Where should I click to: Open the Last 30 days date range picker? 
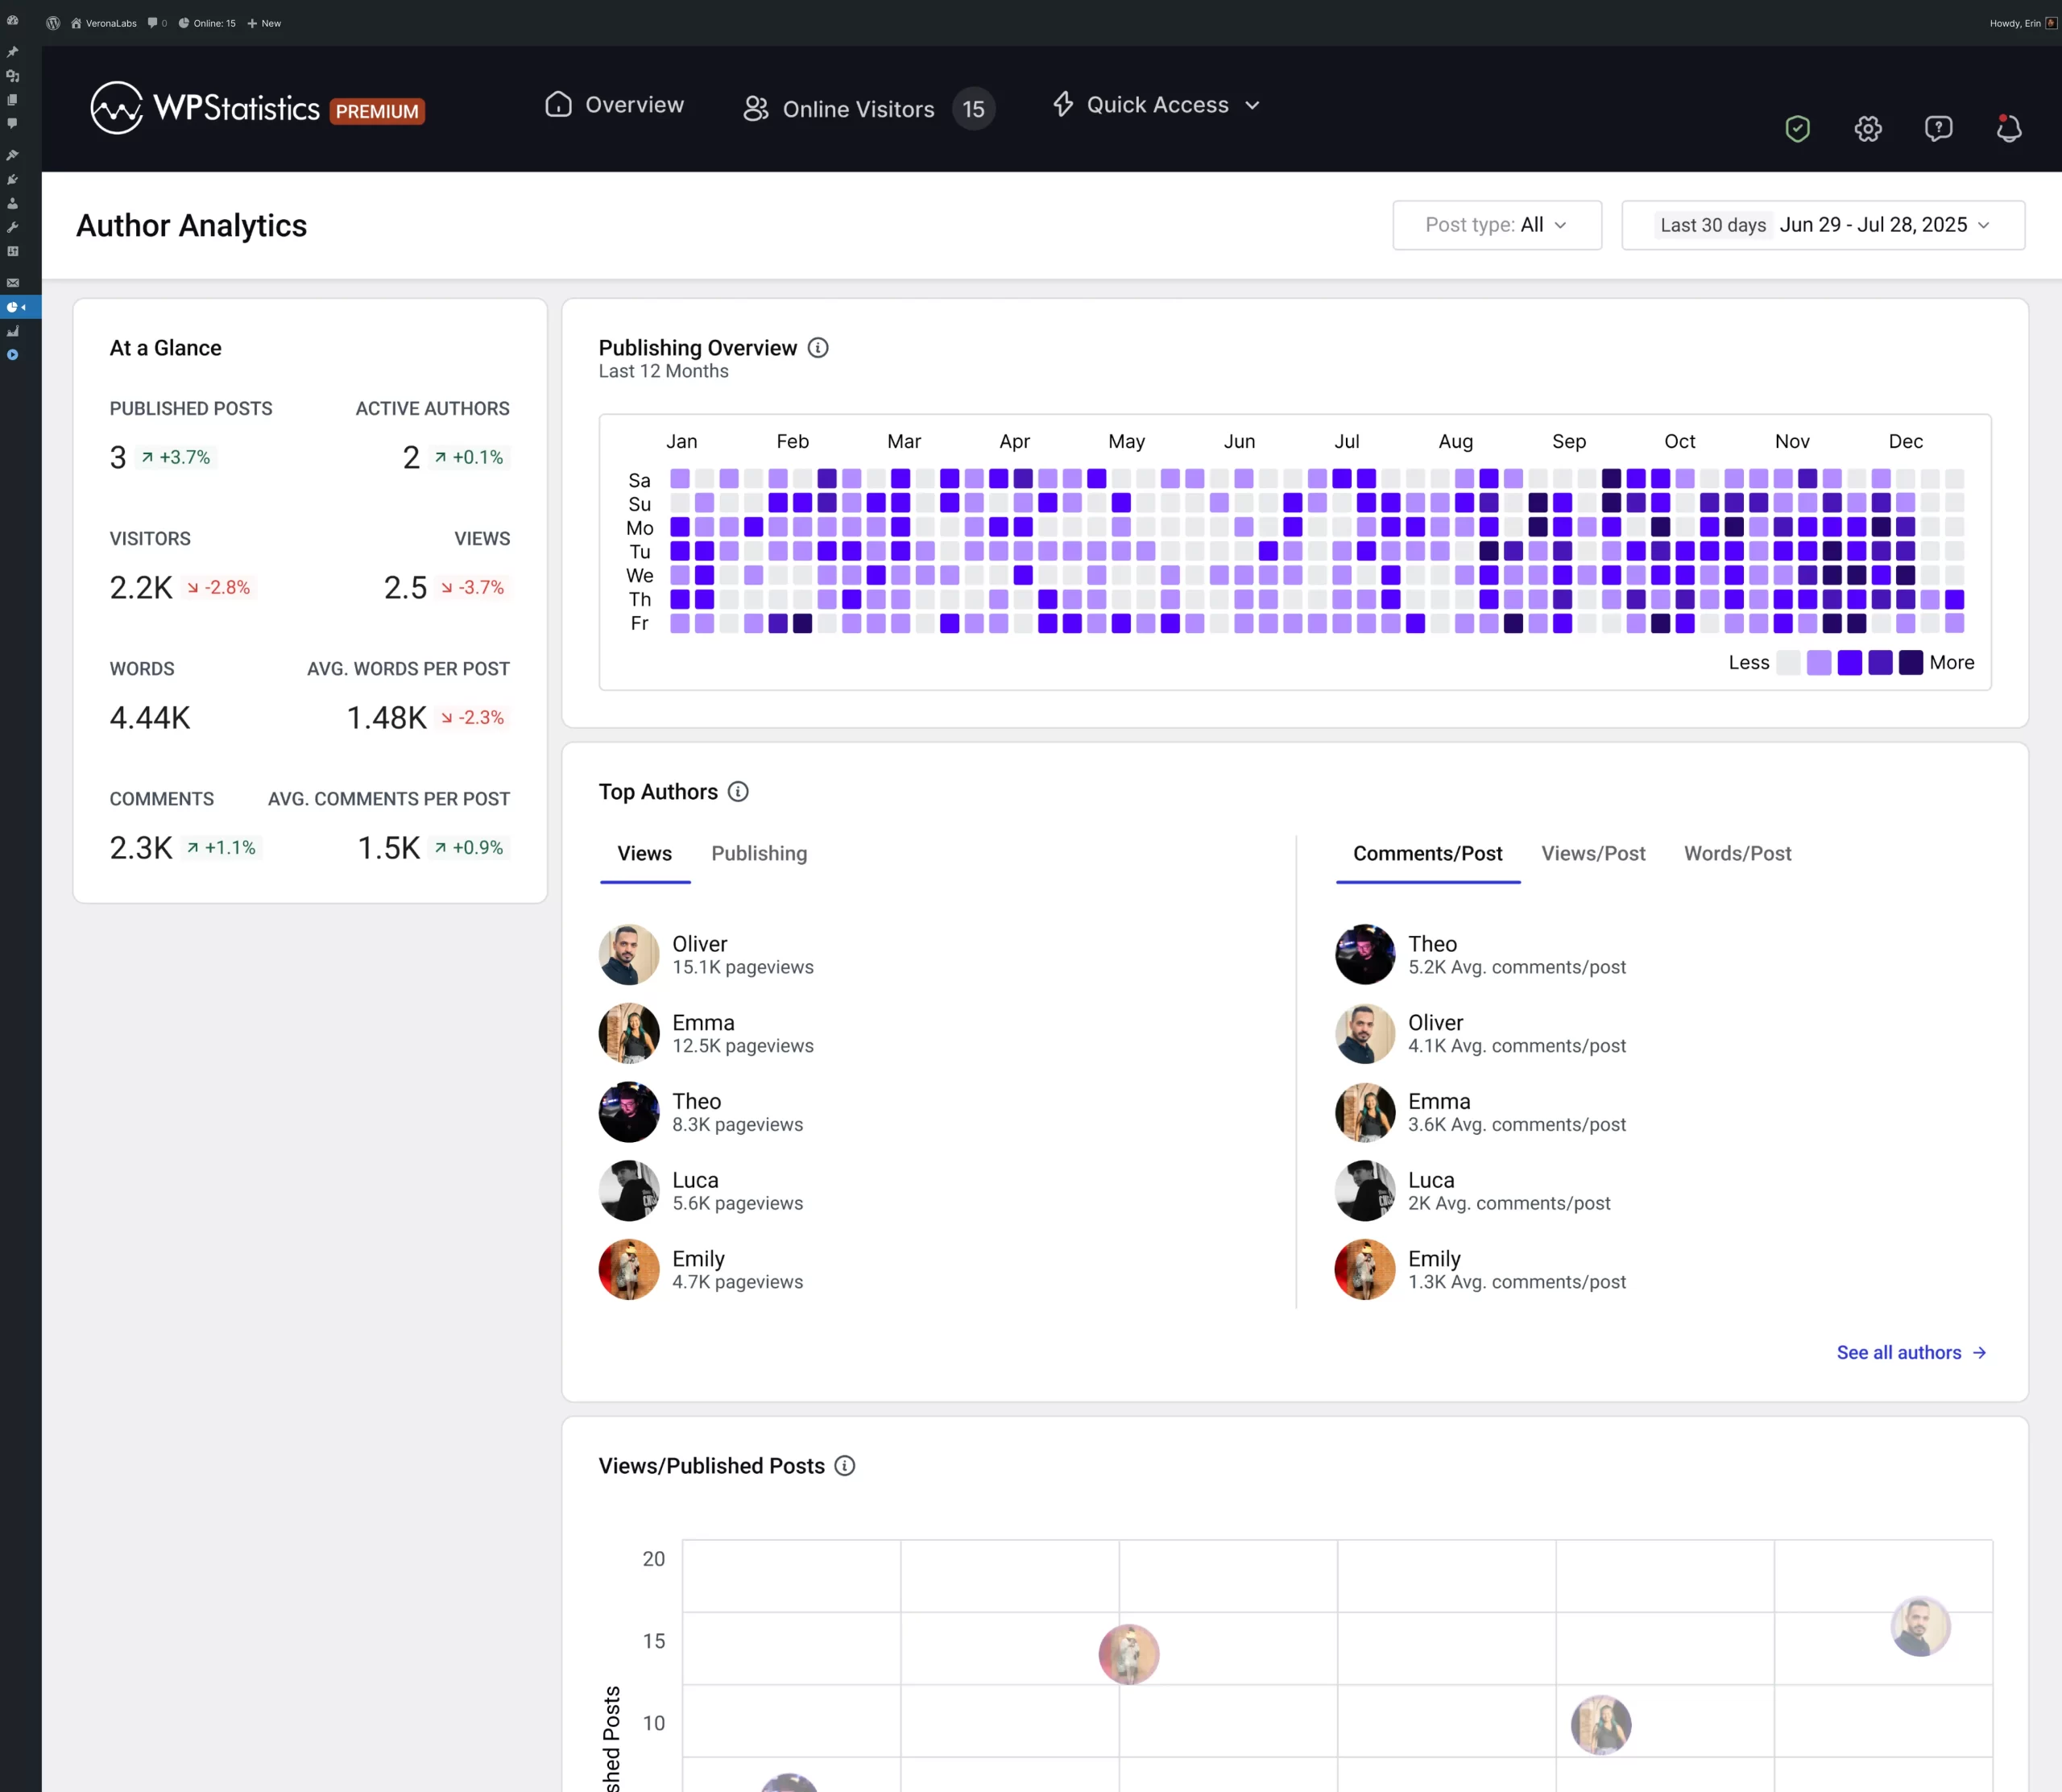point(1823,225)
